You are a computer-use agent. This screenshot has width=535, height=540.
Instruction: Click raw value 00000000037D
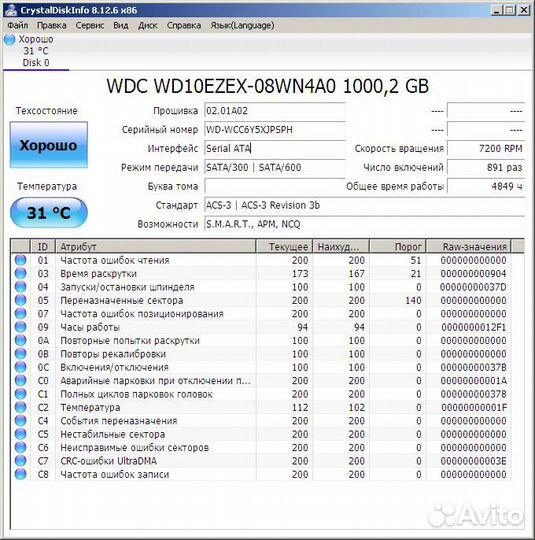tap(473, 287)
